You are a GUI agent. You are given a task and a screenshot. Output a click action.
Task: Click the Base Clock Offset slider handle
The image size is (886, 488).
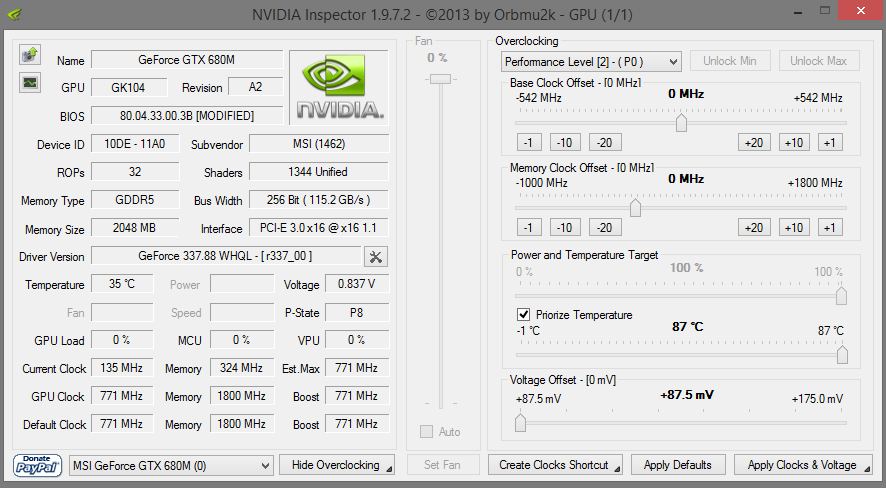coord(681,123)
